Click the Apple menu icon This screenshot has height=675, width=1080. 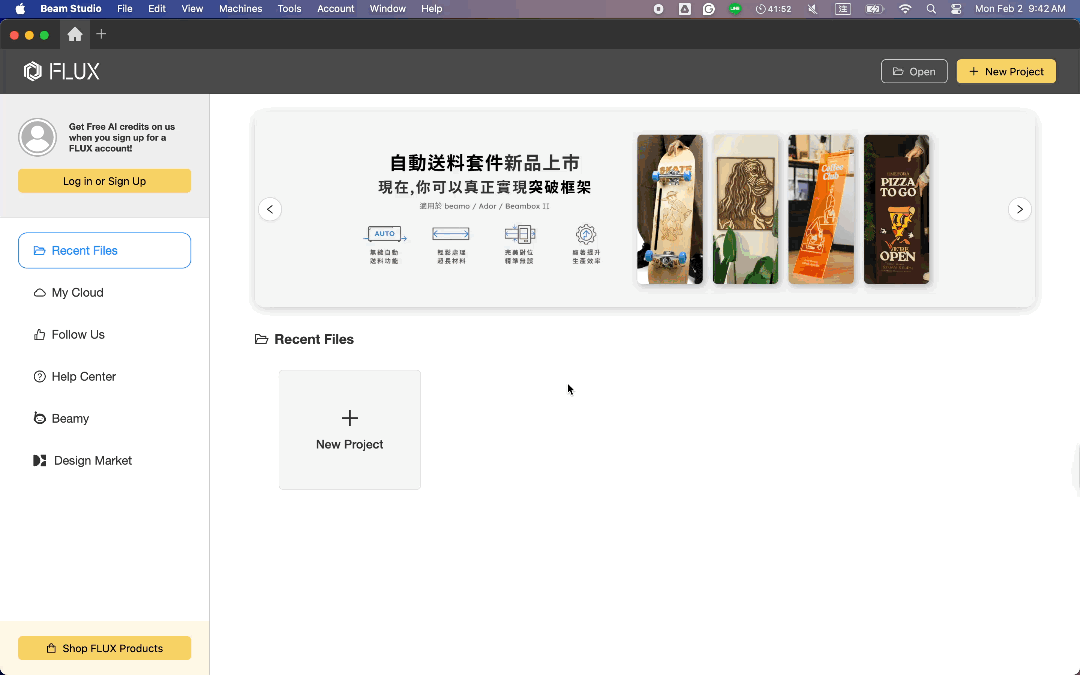click(x=20, y=9)
